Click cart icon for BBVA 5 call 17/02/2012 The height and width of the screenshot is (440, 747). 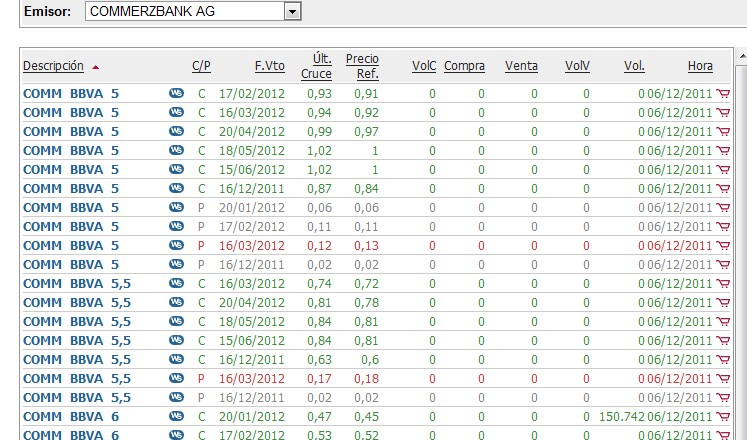click(723, 94)
